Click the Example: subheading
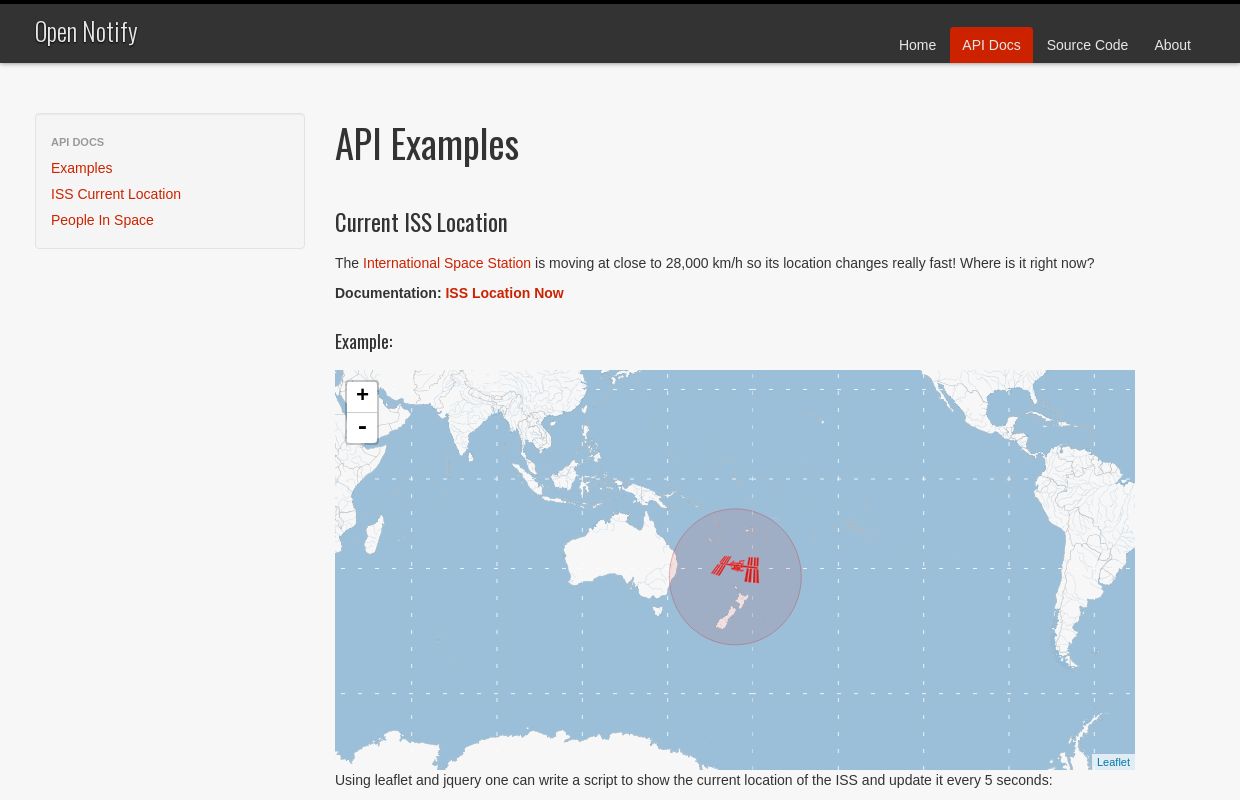The image size is (1240, 800). pyautogui.click(x=364, y=342)
